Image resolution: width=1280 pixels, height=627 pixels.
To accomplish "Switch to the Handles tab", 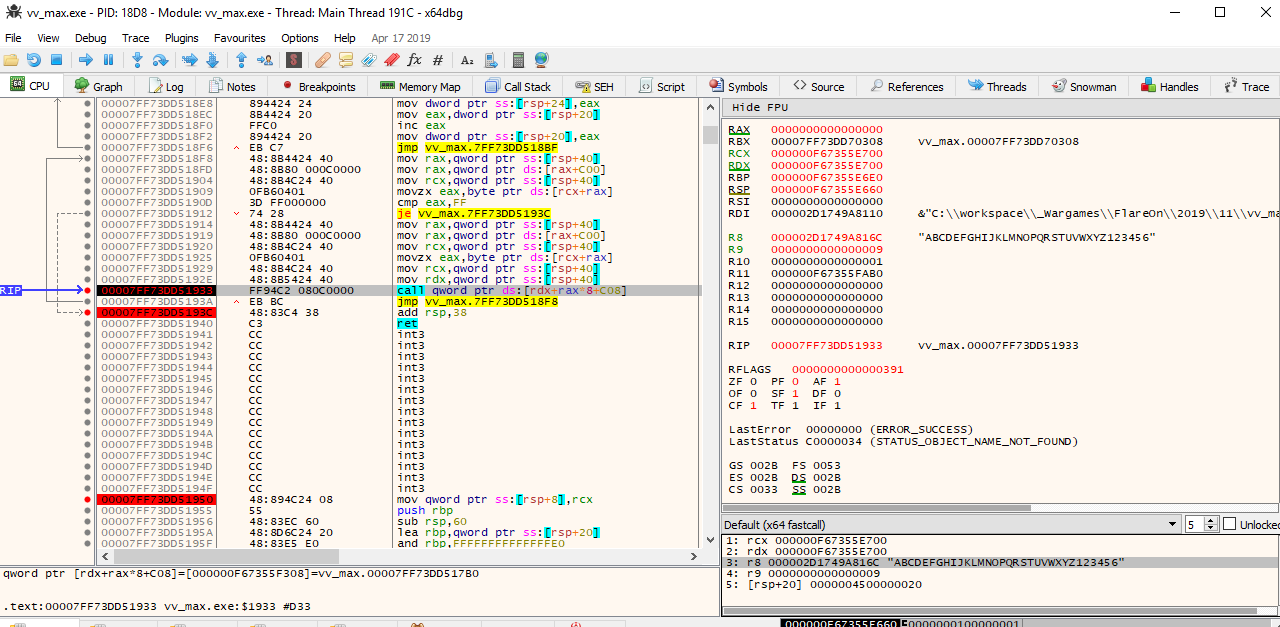I will coord(1169,87).
